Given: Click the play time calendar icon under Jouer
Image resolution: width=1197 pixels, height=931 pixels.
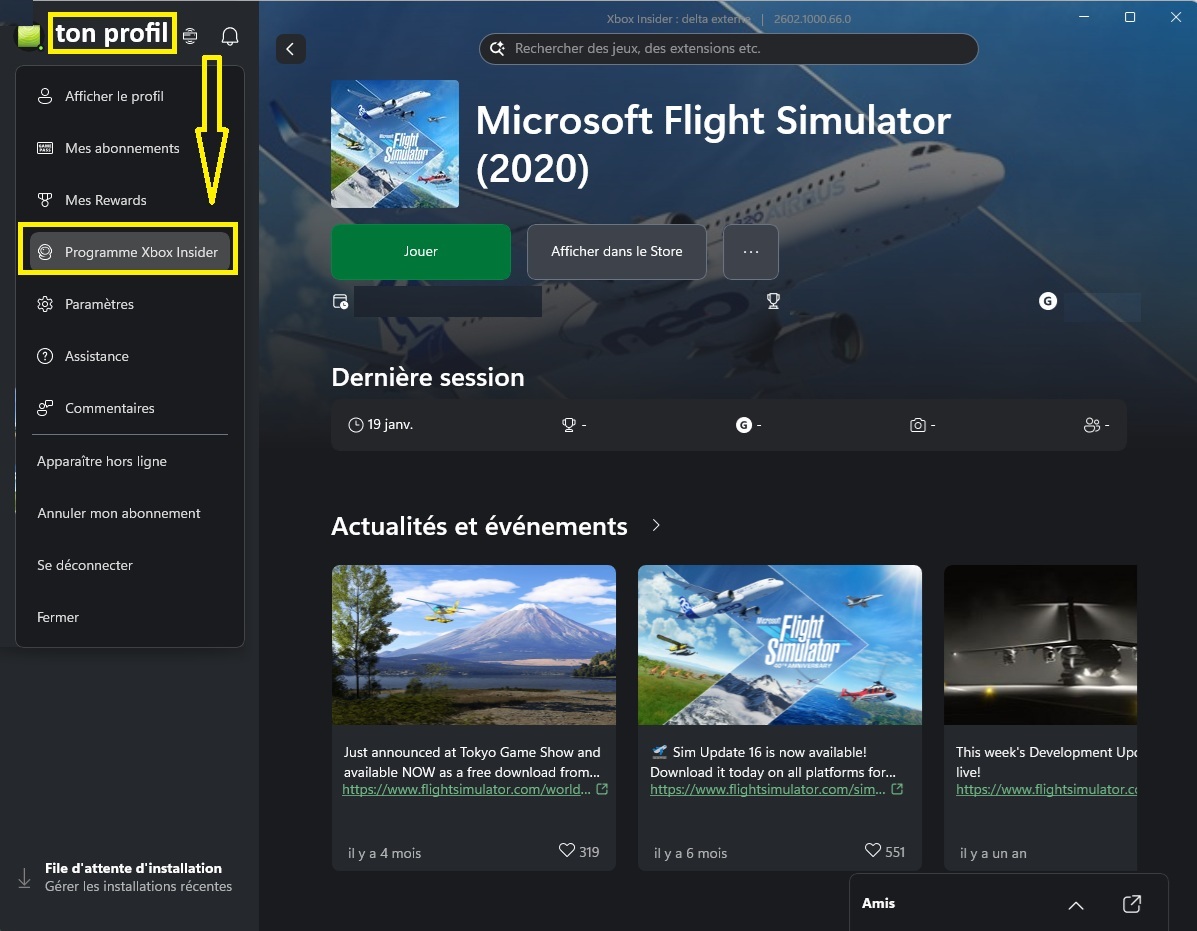Looking at the screenshot, I should tap(340, 301).
